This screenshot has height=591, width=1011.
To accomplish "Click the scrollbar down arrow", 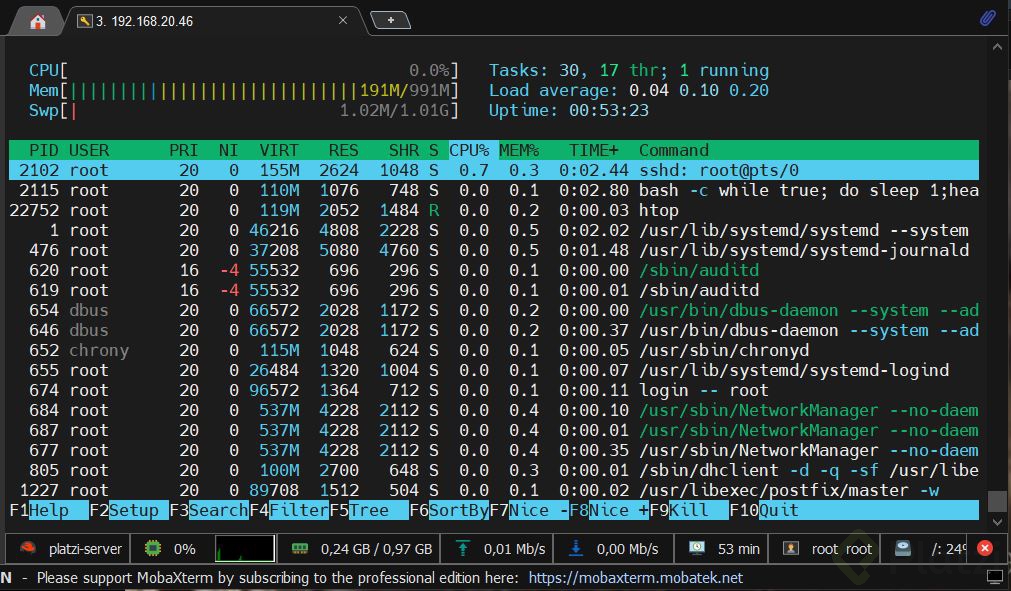I will 997,521.
